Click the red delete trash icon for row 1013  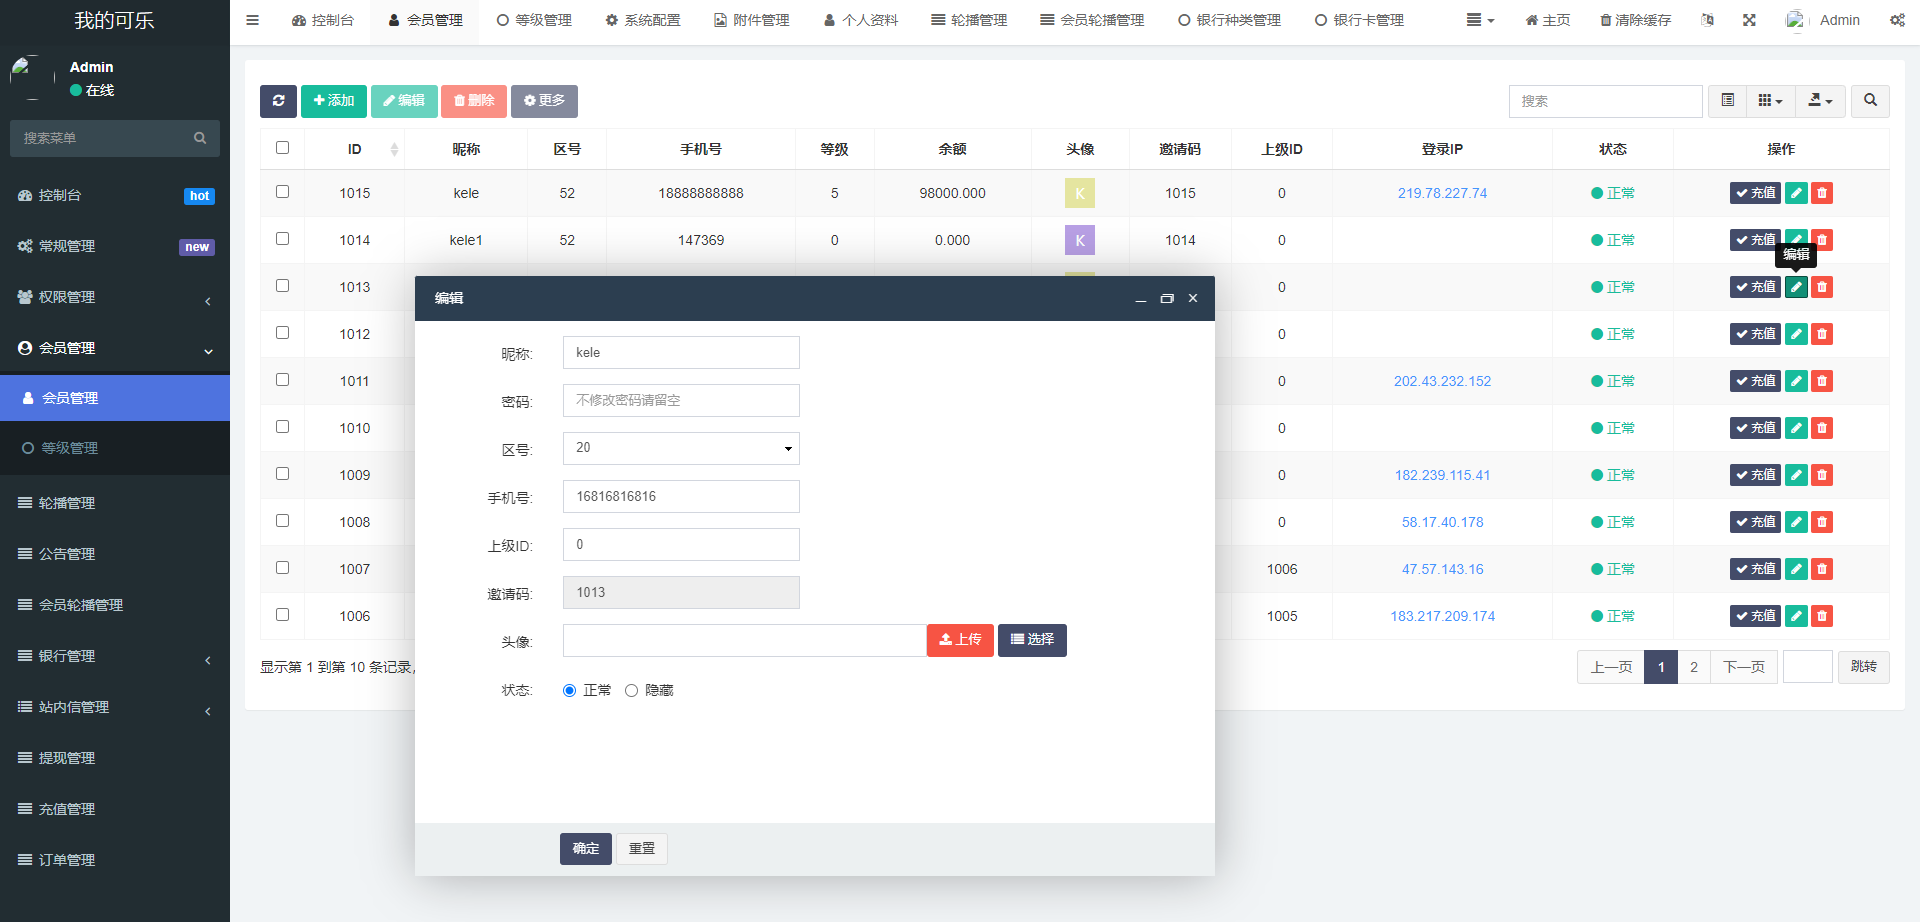click(x=1822, y=287)
